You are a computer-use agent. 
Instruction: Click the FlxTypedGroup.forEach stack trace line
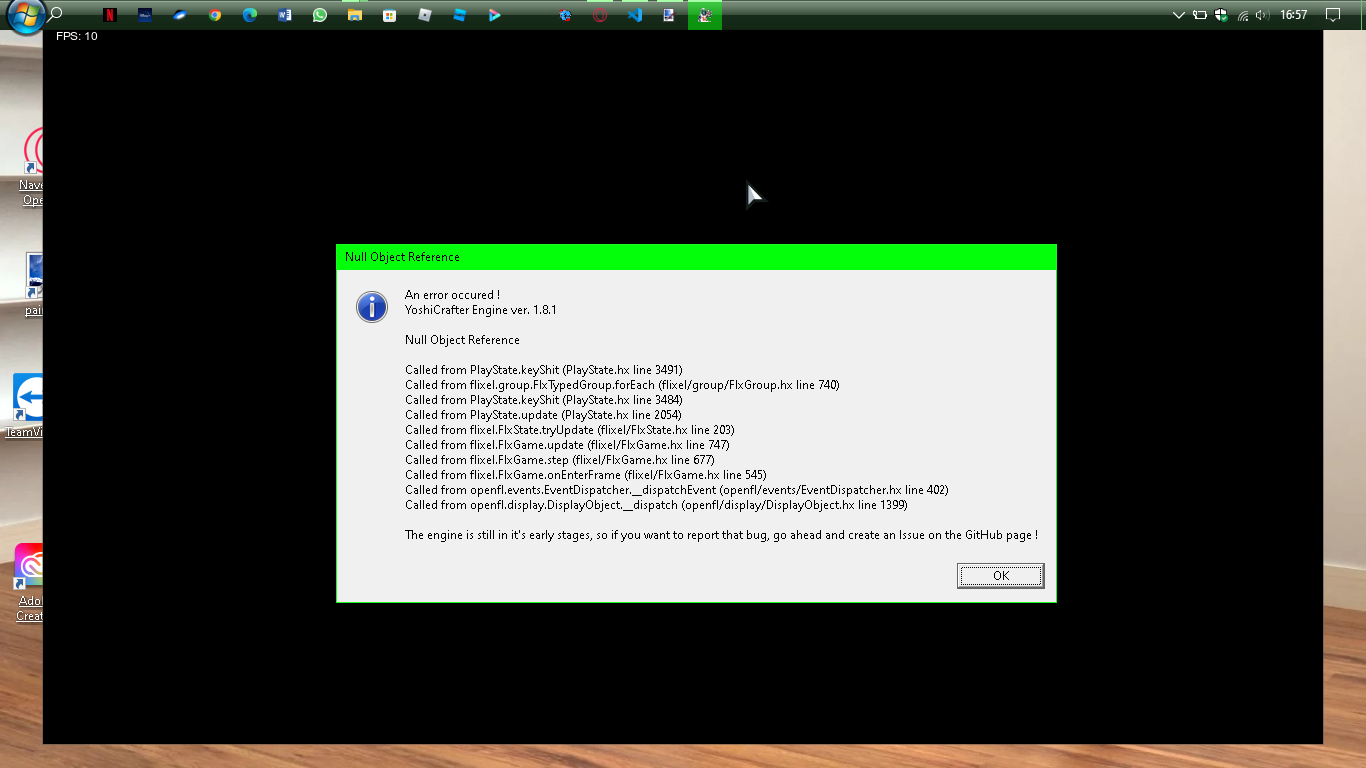pos(622,385)
